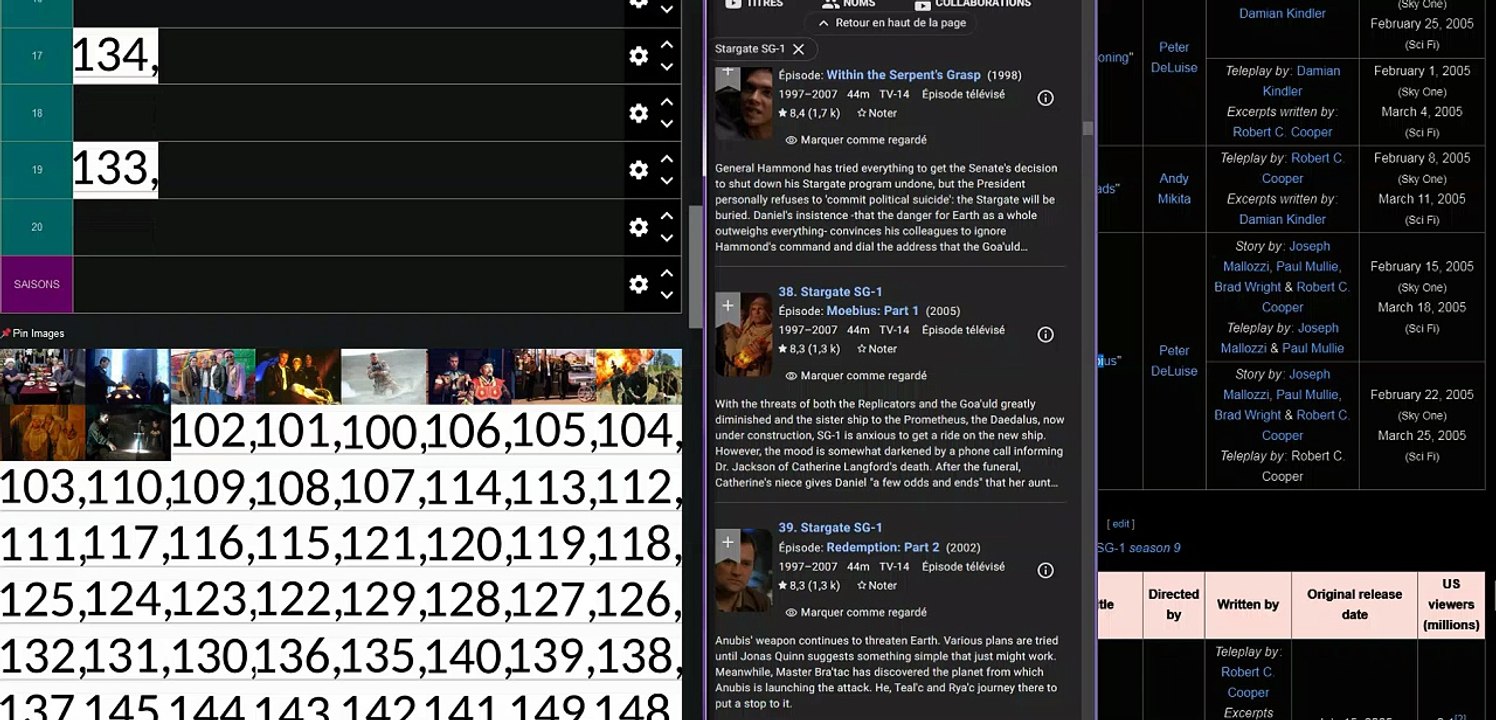Open settings gear for tier row 17
The height and width of the screenshot is (720, 1496).
[x=638, y=56]
